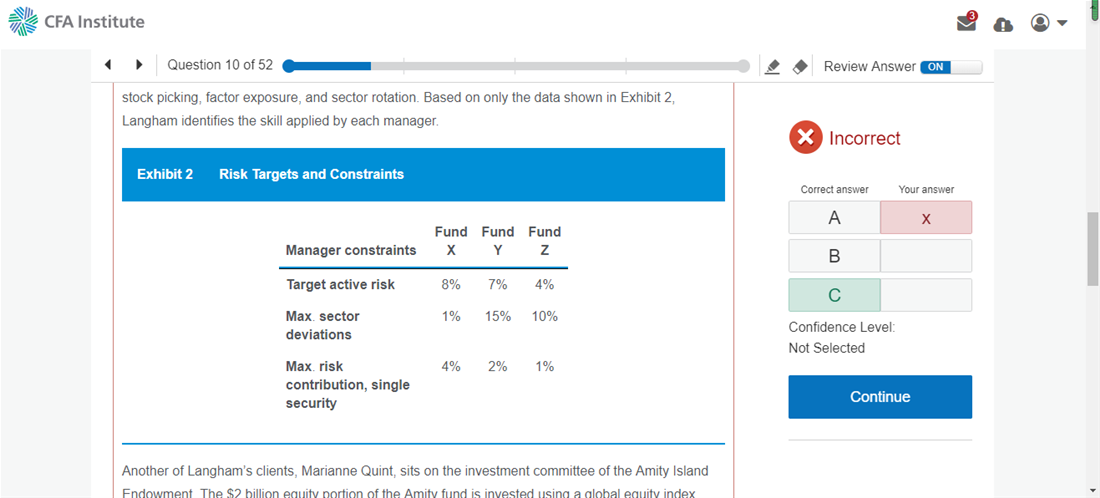Toggle Review Answer switch off
The width and height of the screenshot is (1100, 498).
point(951,67)
